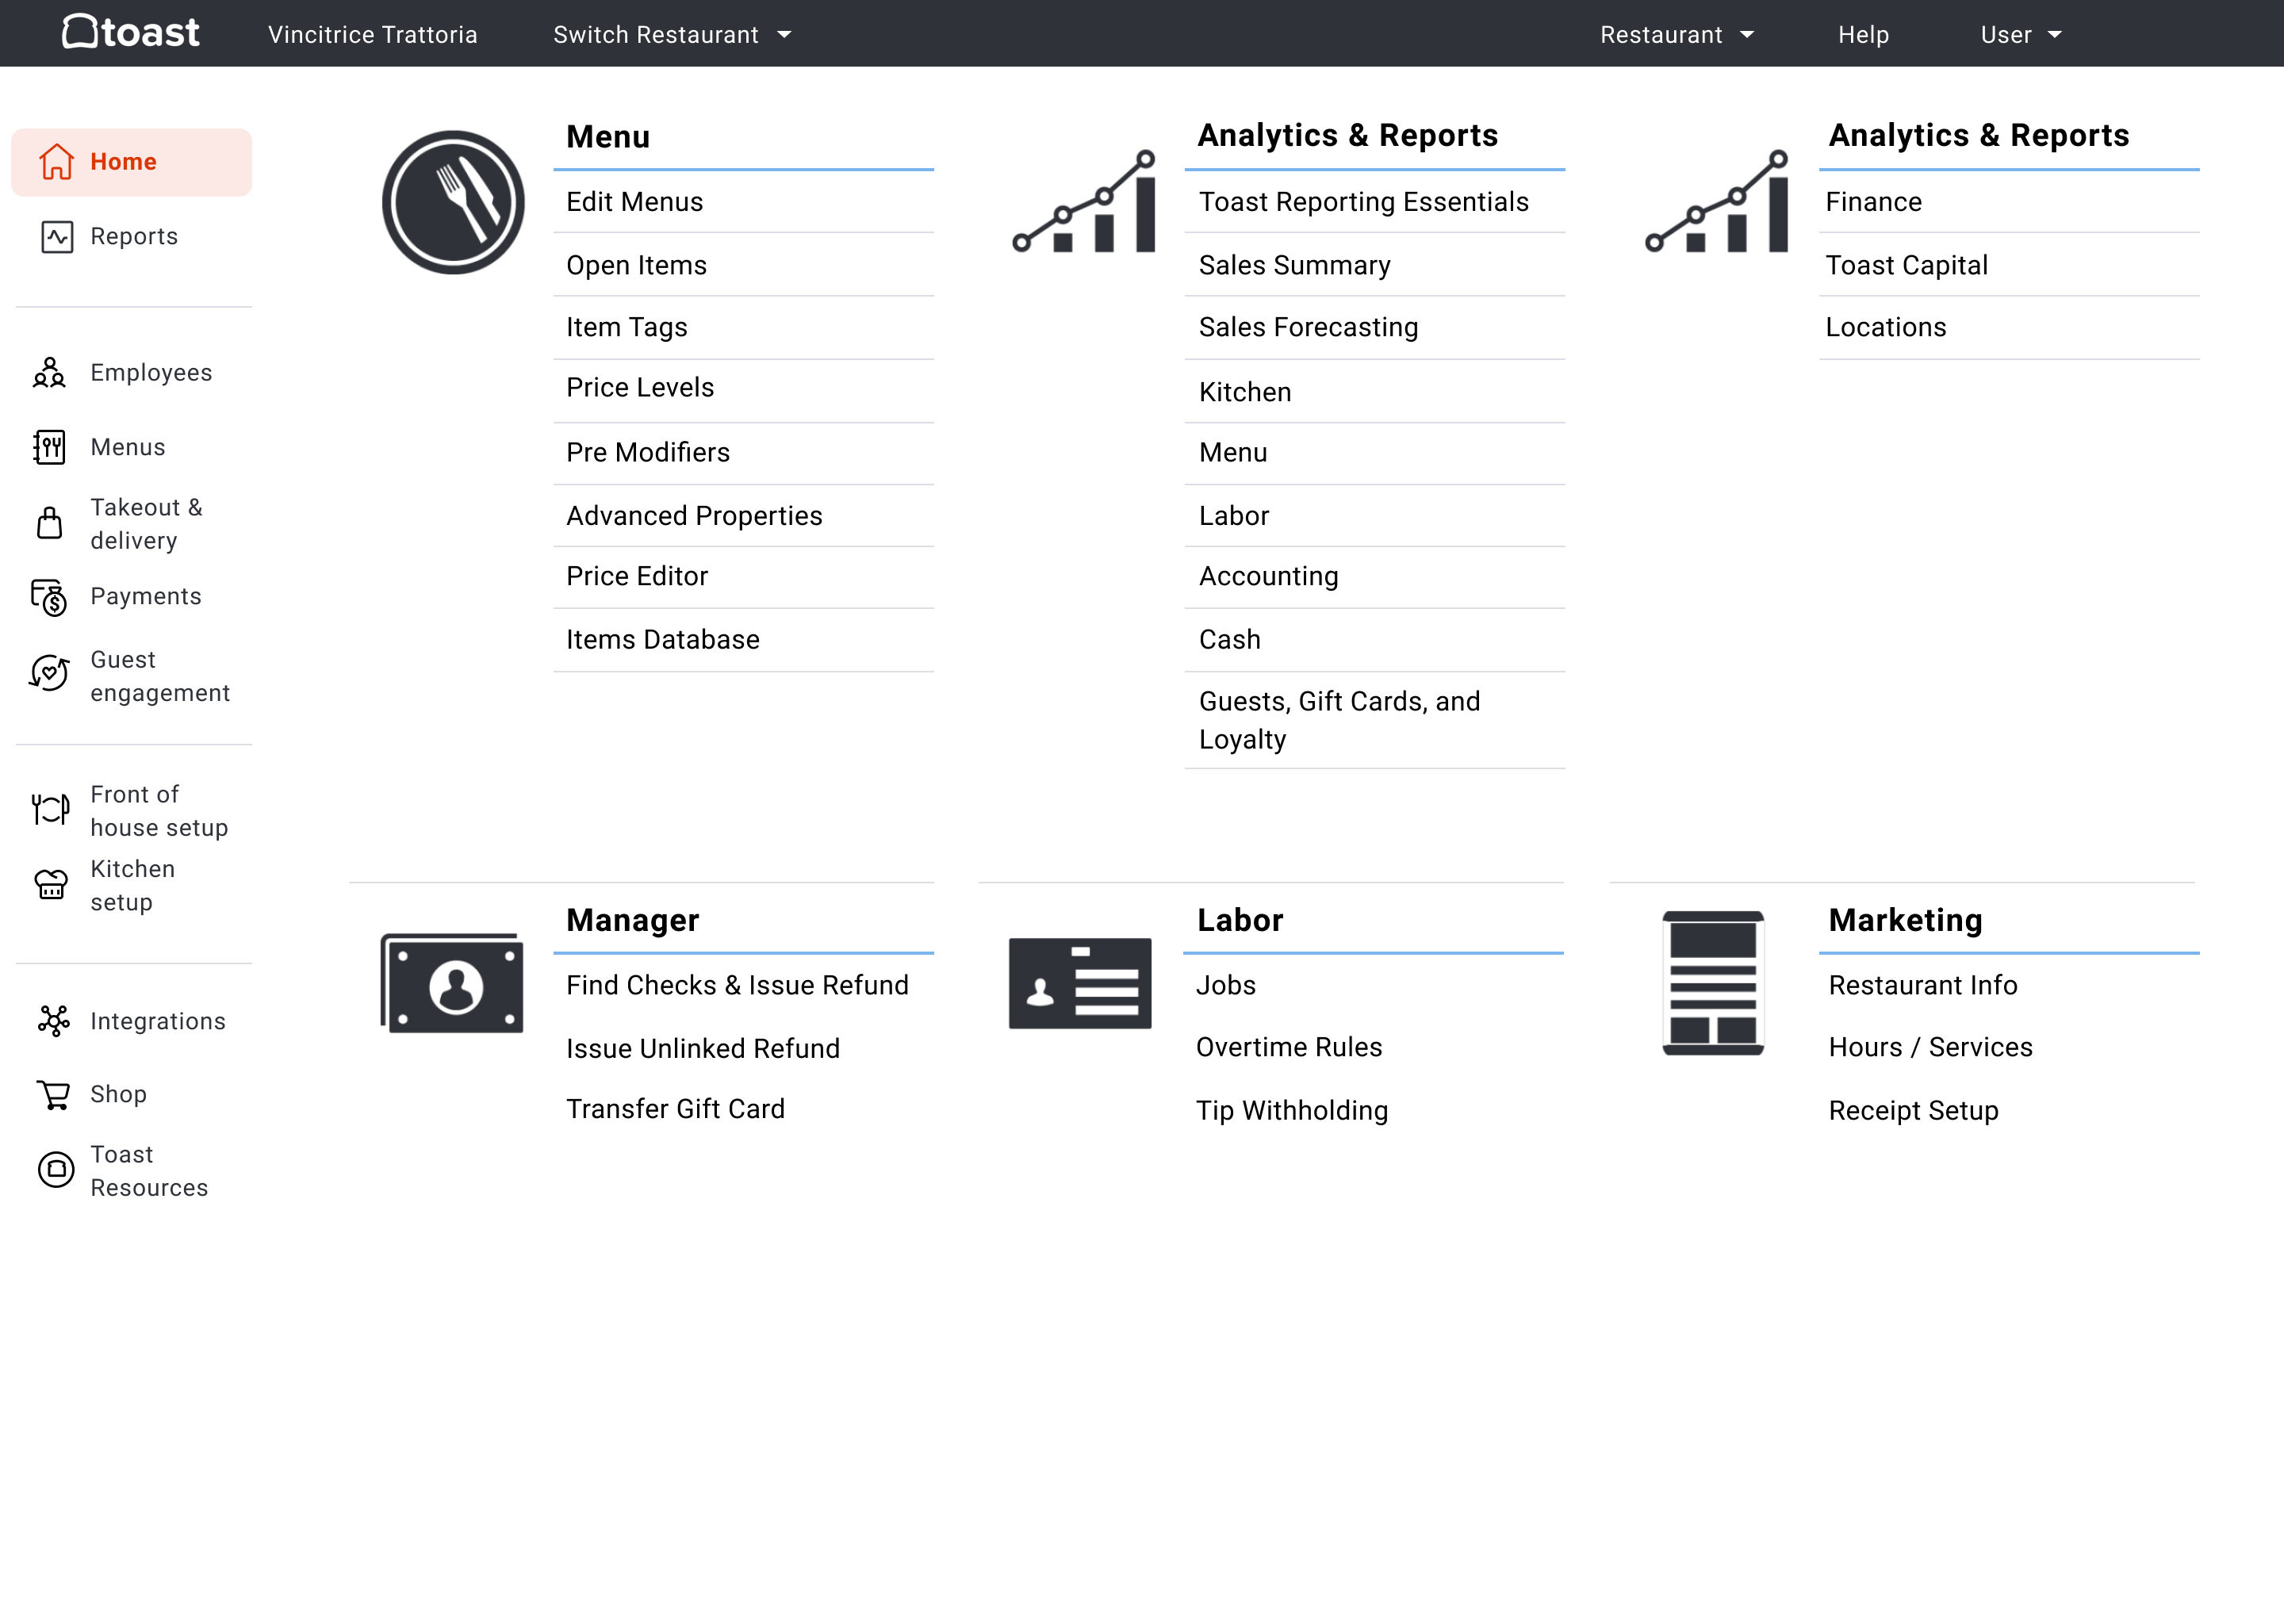
Task: Click the Guest engagement sidebar icon
Action: 51,675
